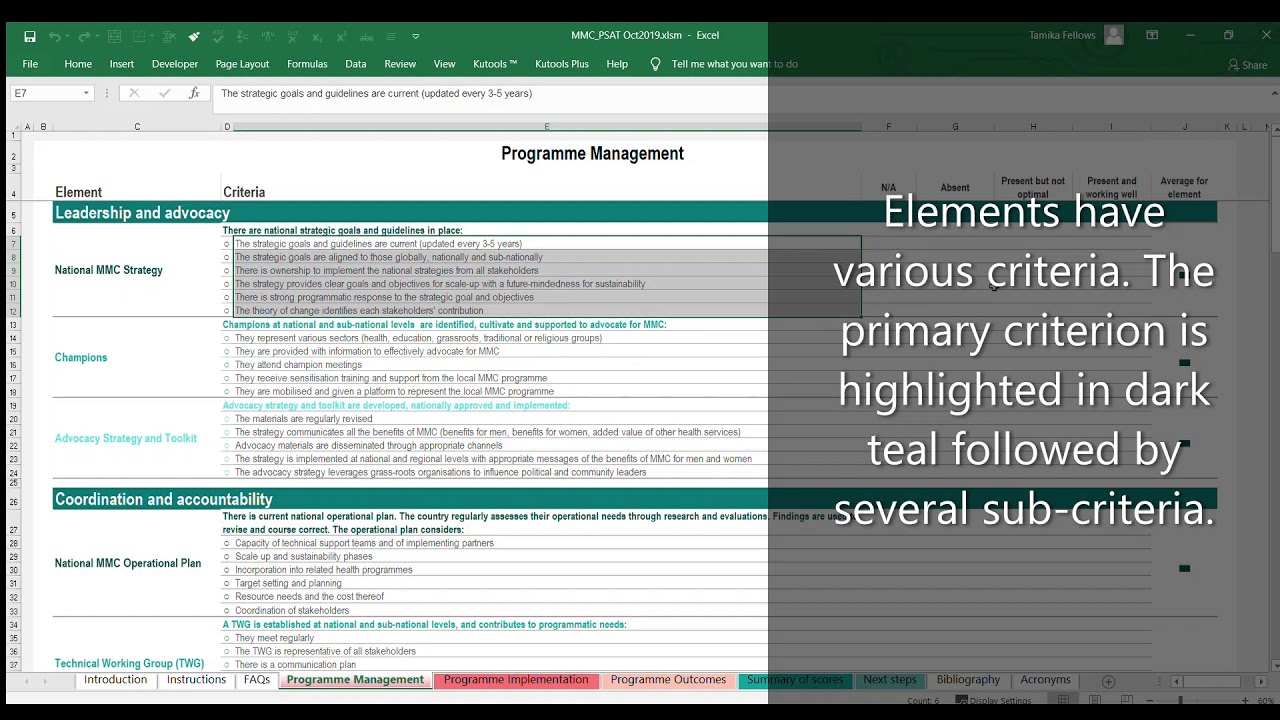The width and height of the screenshot is (1280, 720).
Task: Open the Undo history dropdown arrow
Action: click(67, 37)
